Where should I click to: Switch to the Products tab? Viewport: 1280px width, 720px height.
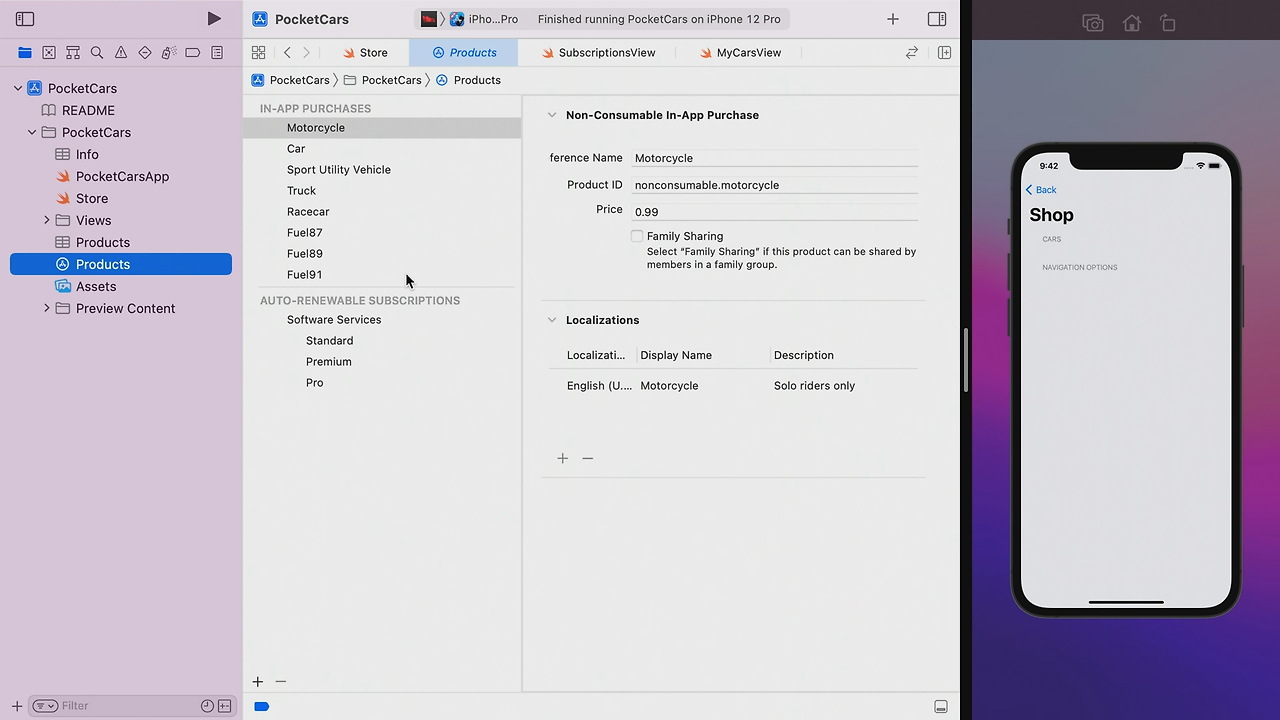pos(464,52)
